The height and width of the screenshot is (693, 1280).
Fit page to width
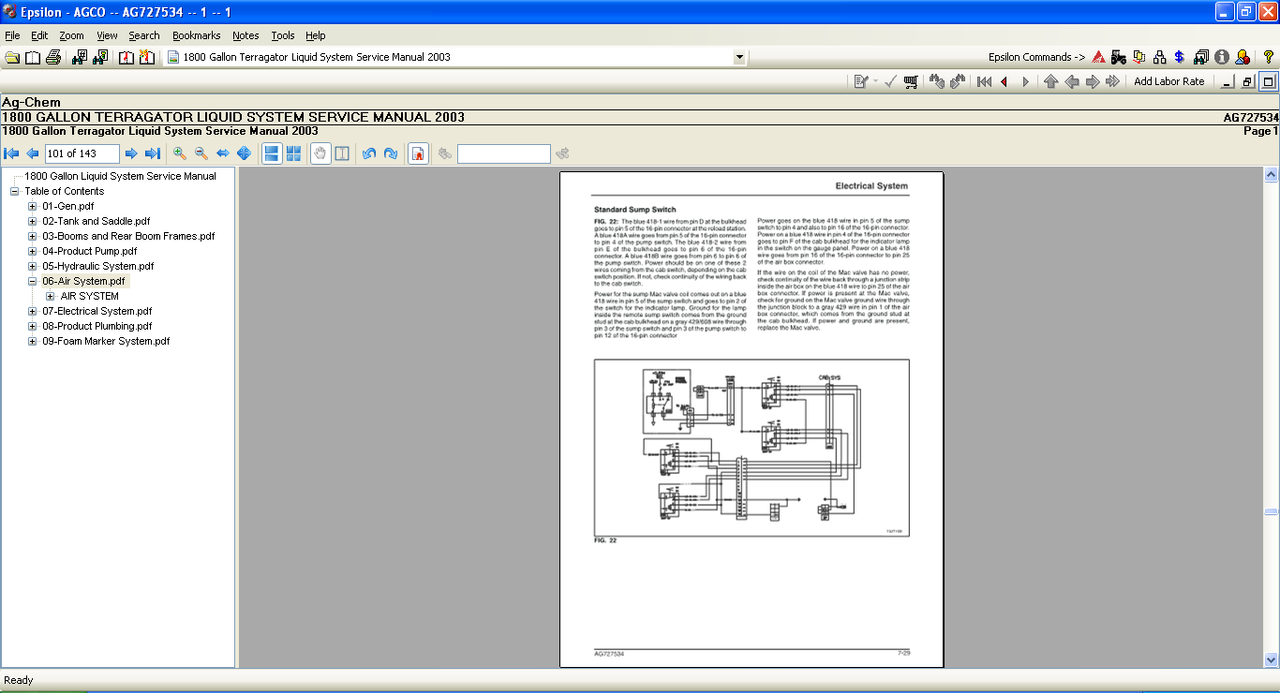coord(222,153)
